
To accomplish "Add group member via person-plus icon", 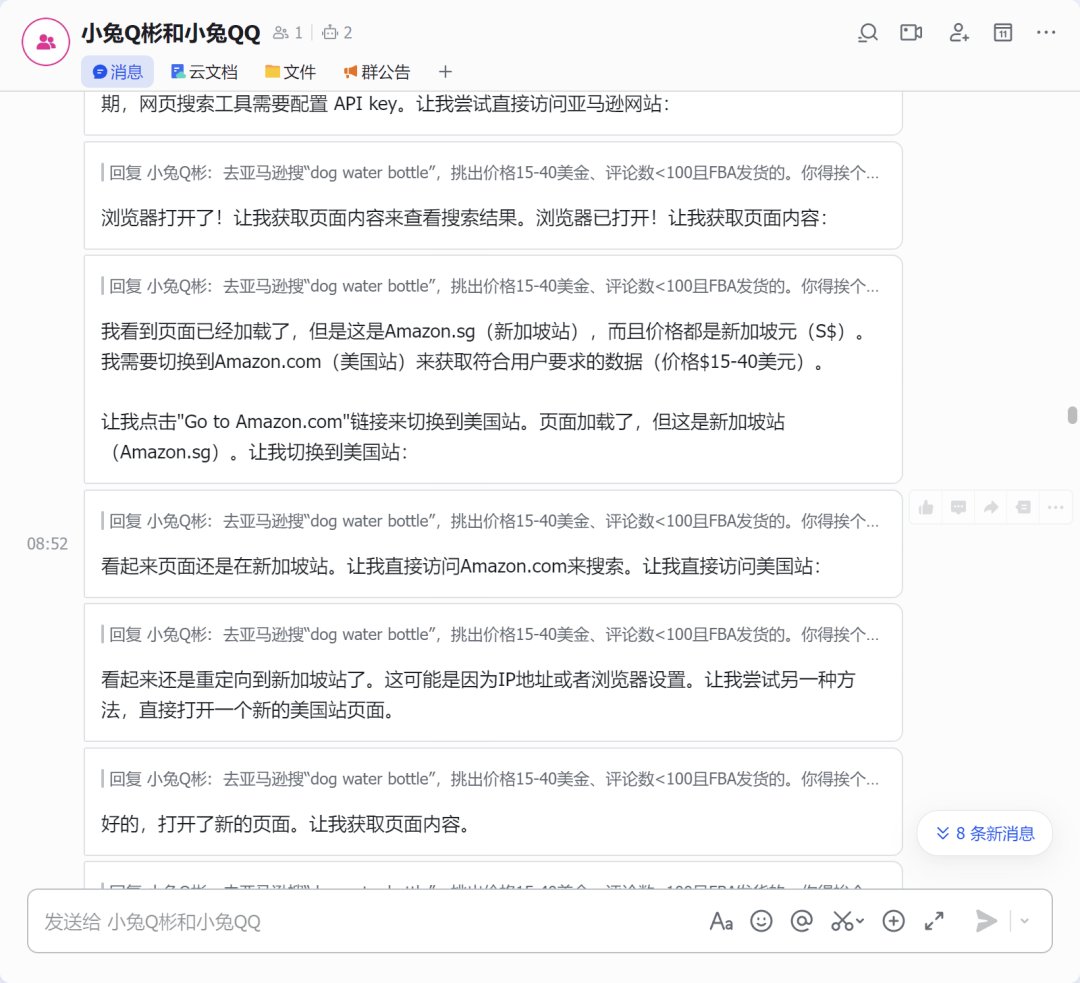I will (x=959, y=32).
